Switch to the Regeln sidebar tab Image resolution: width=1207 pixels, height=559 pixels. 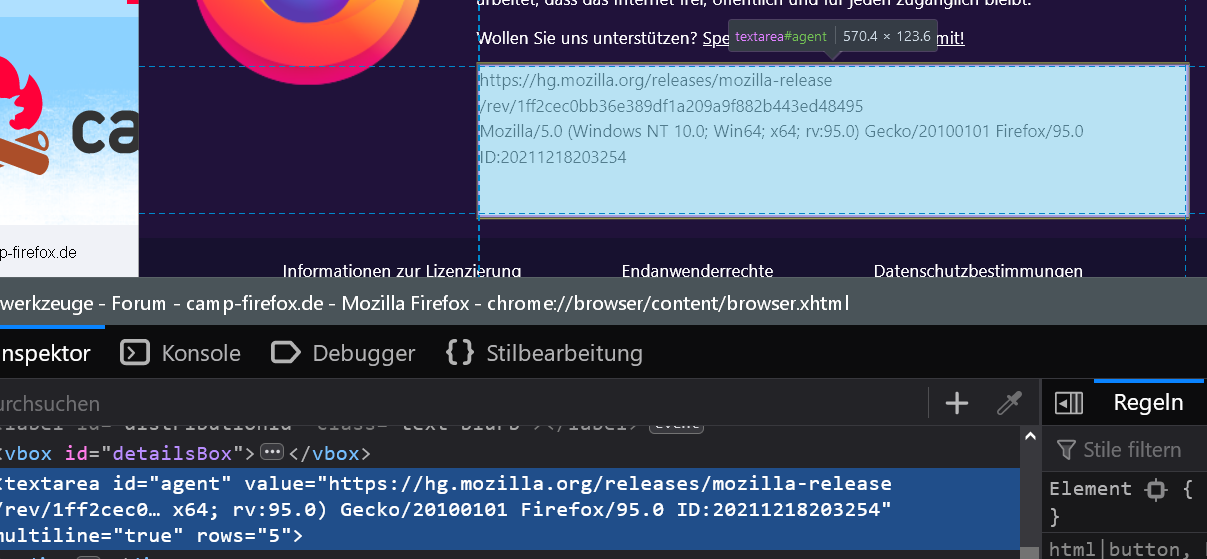point(1148,403)
